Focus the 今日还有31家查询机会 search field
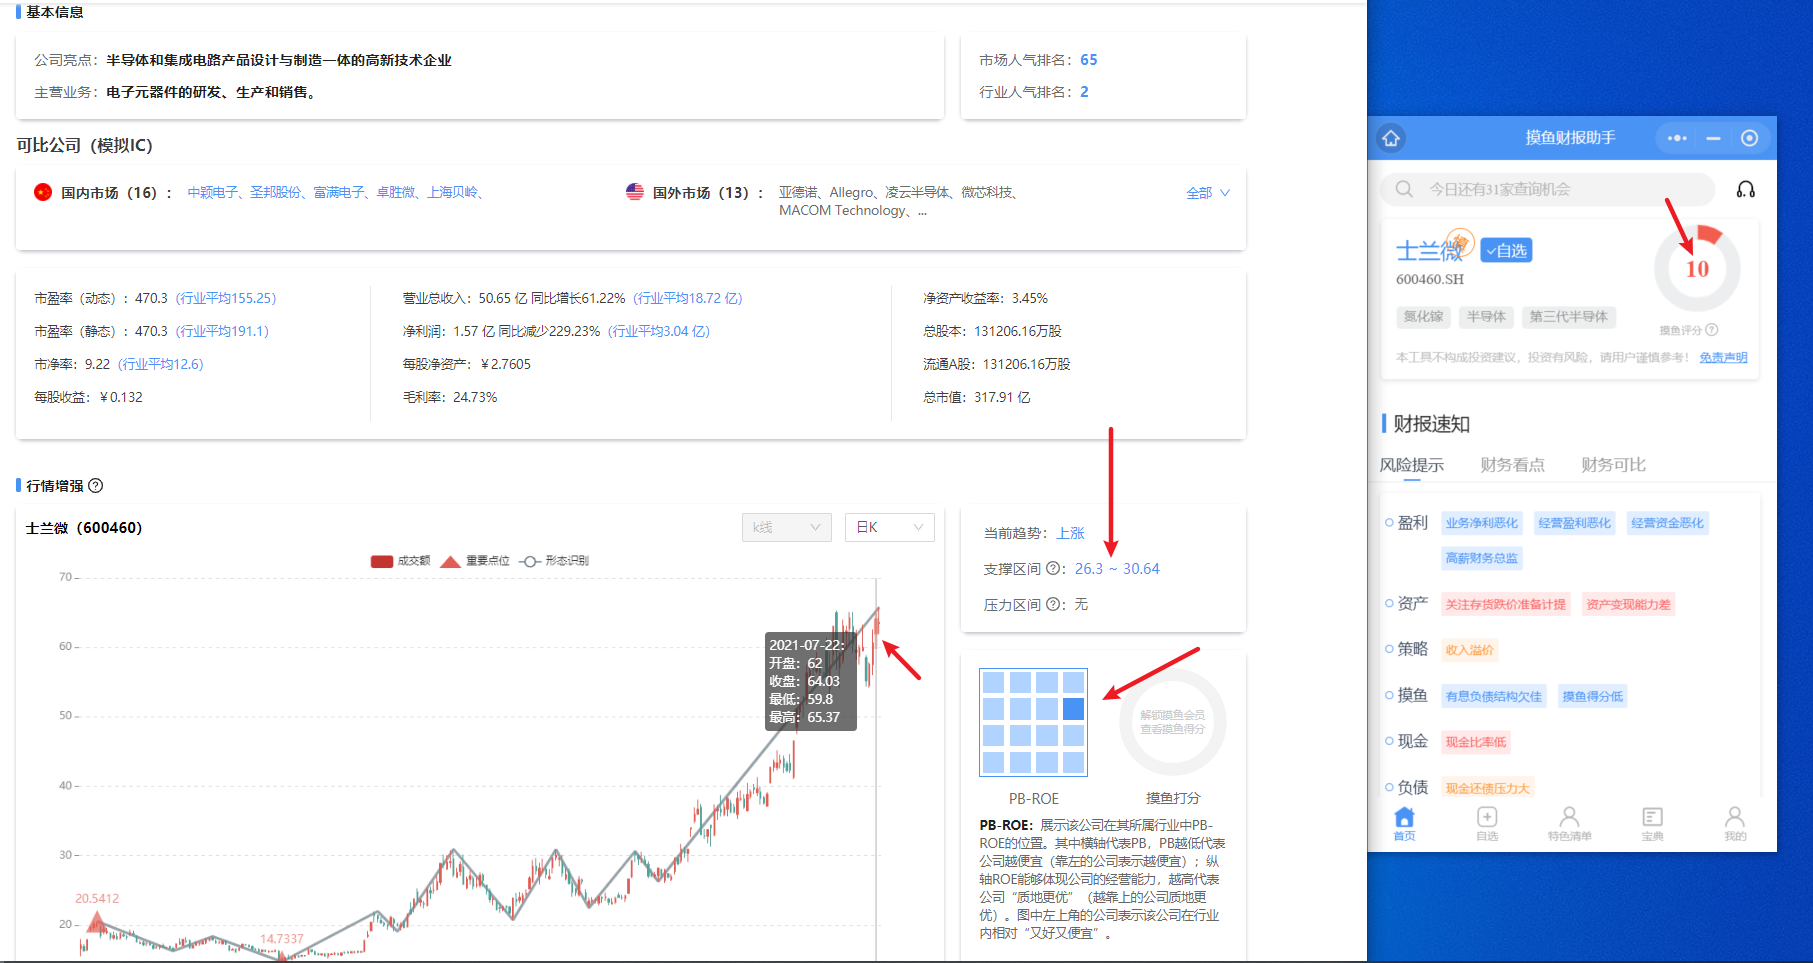1813x963 pixels. [x=1548, y=189]
